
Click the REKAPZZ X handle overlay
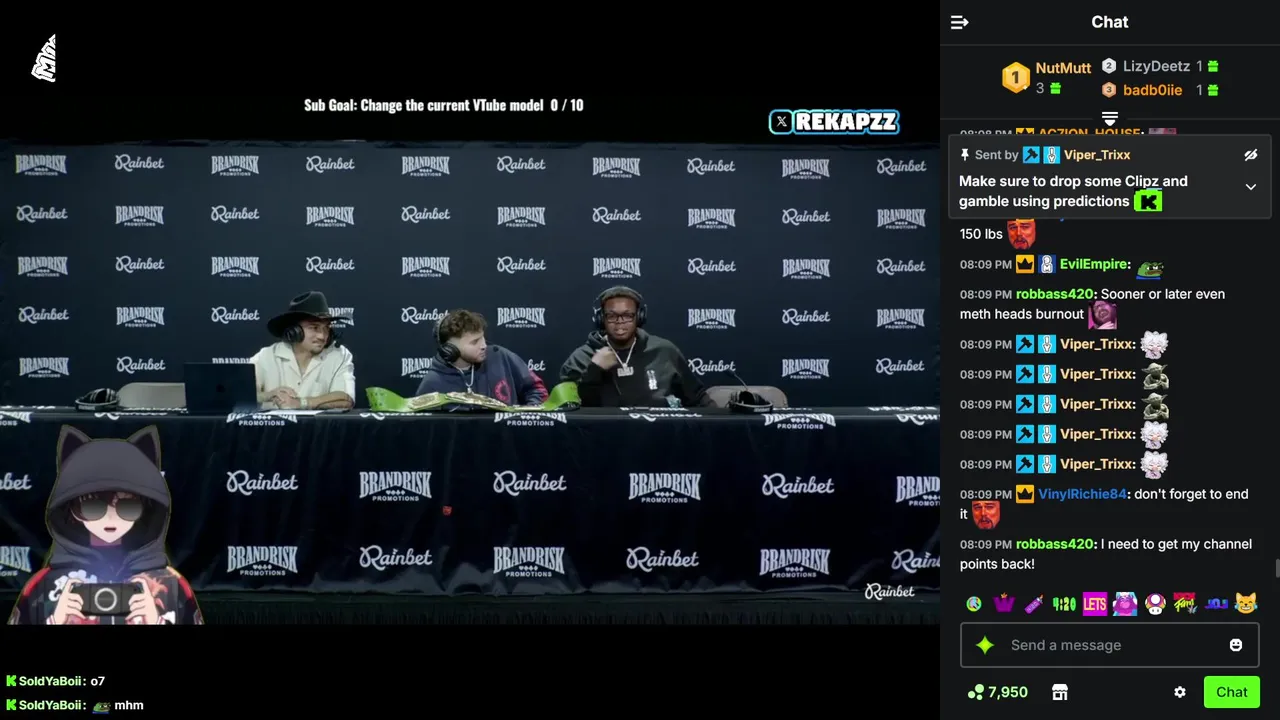tap(834, 122)
